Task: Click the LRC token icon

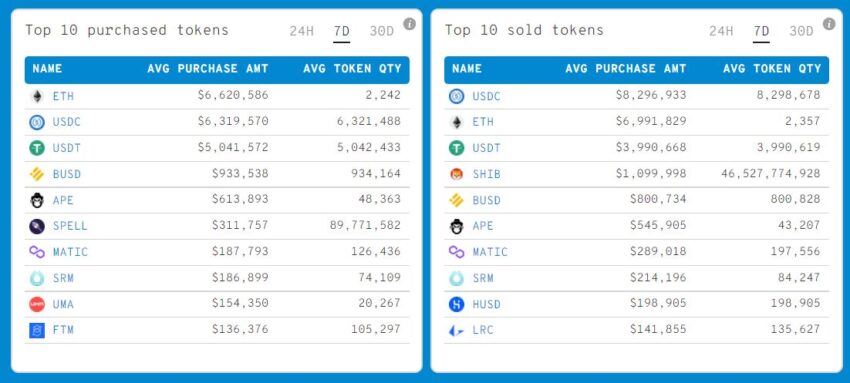Action: pos(456,330)
